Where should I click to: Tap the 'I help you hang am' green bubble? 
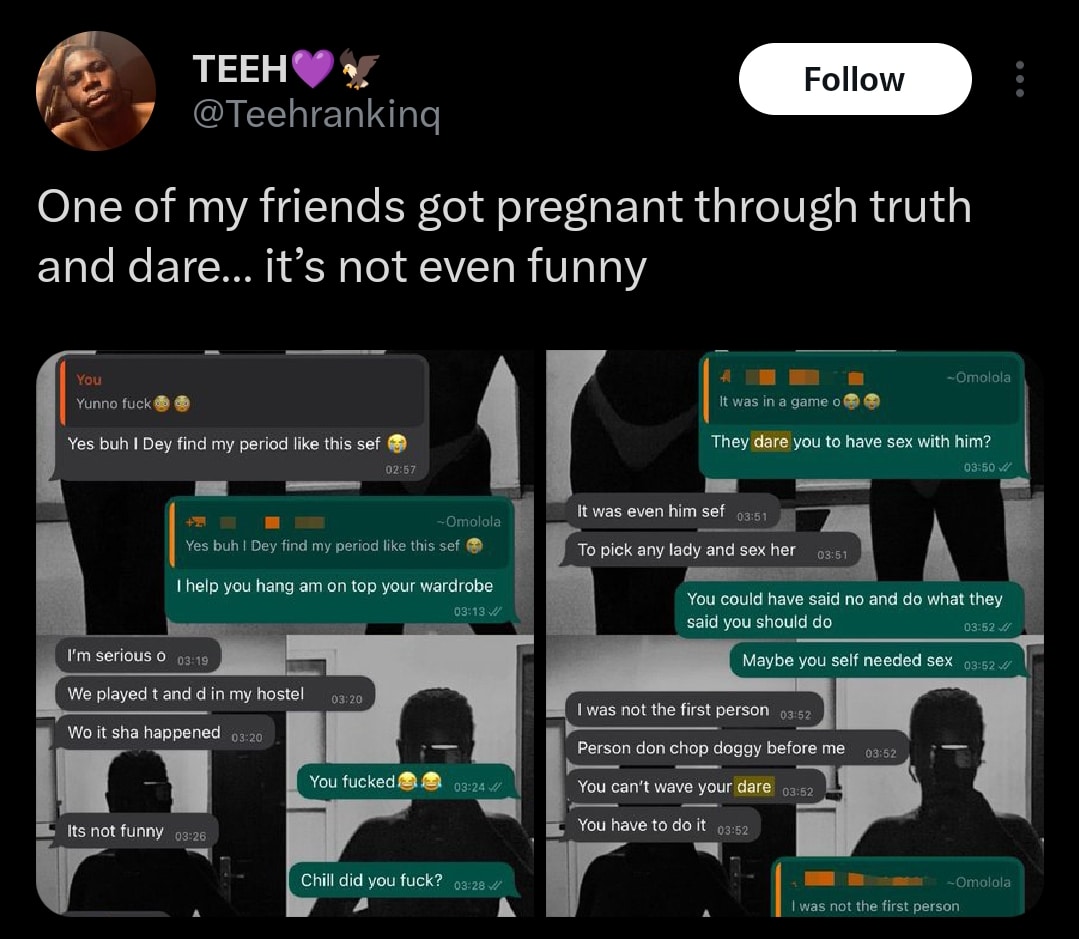pos(340,561)
